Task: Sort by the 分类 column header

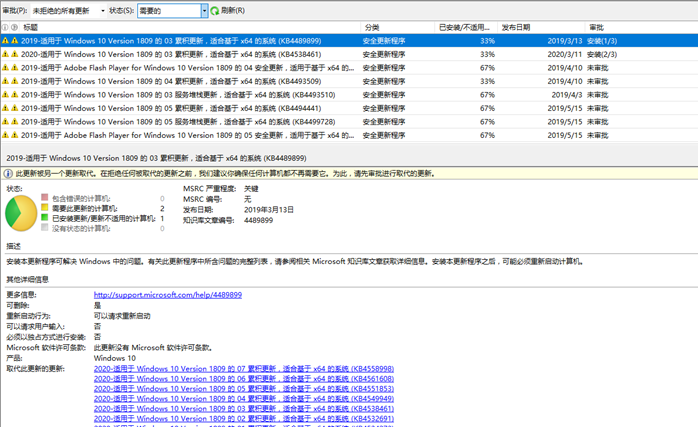Action: (372, 27)
